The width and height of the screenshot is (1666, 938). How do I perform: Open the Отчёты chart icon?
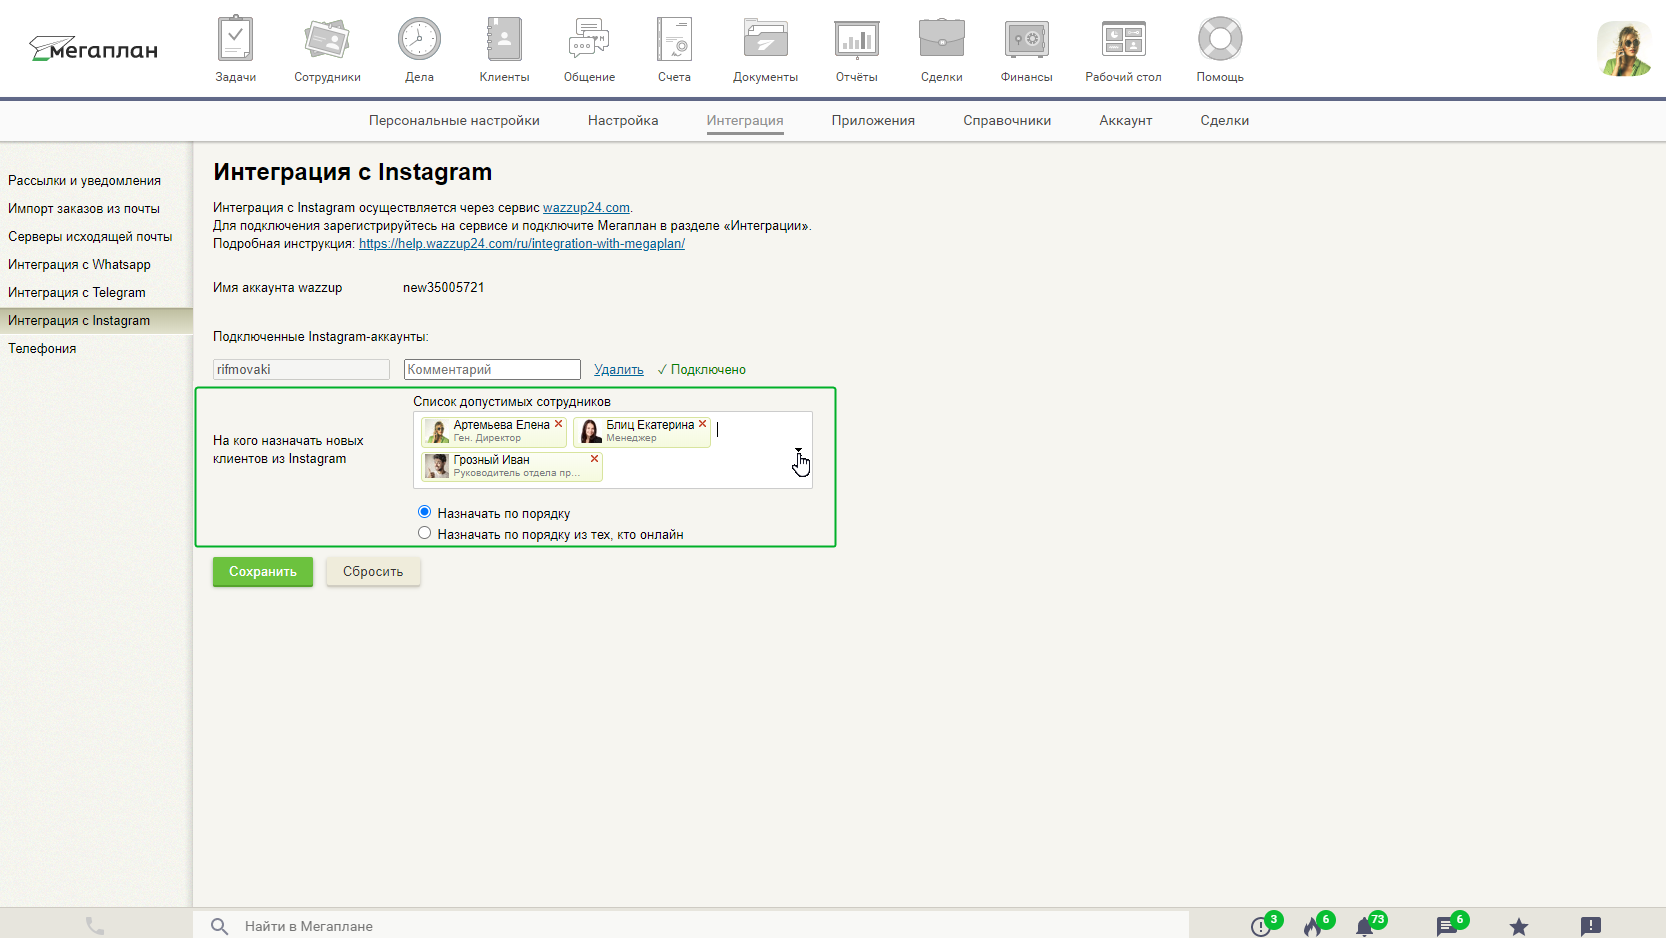pyautogui.click(x=857, y=40)
